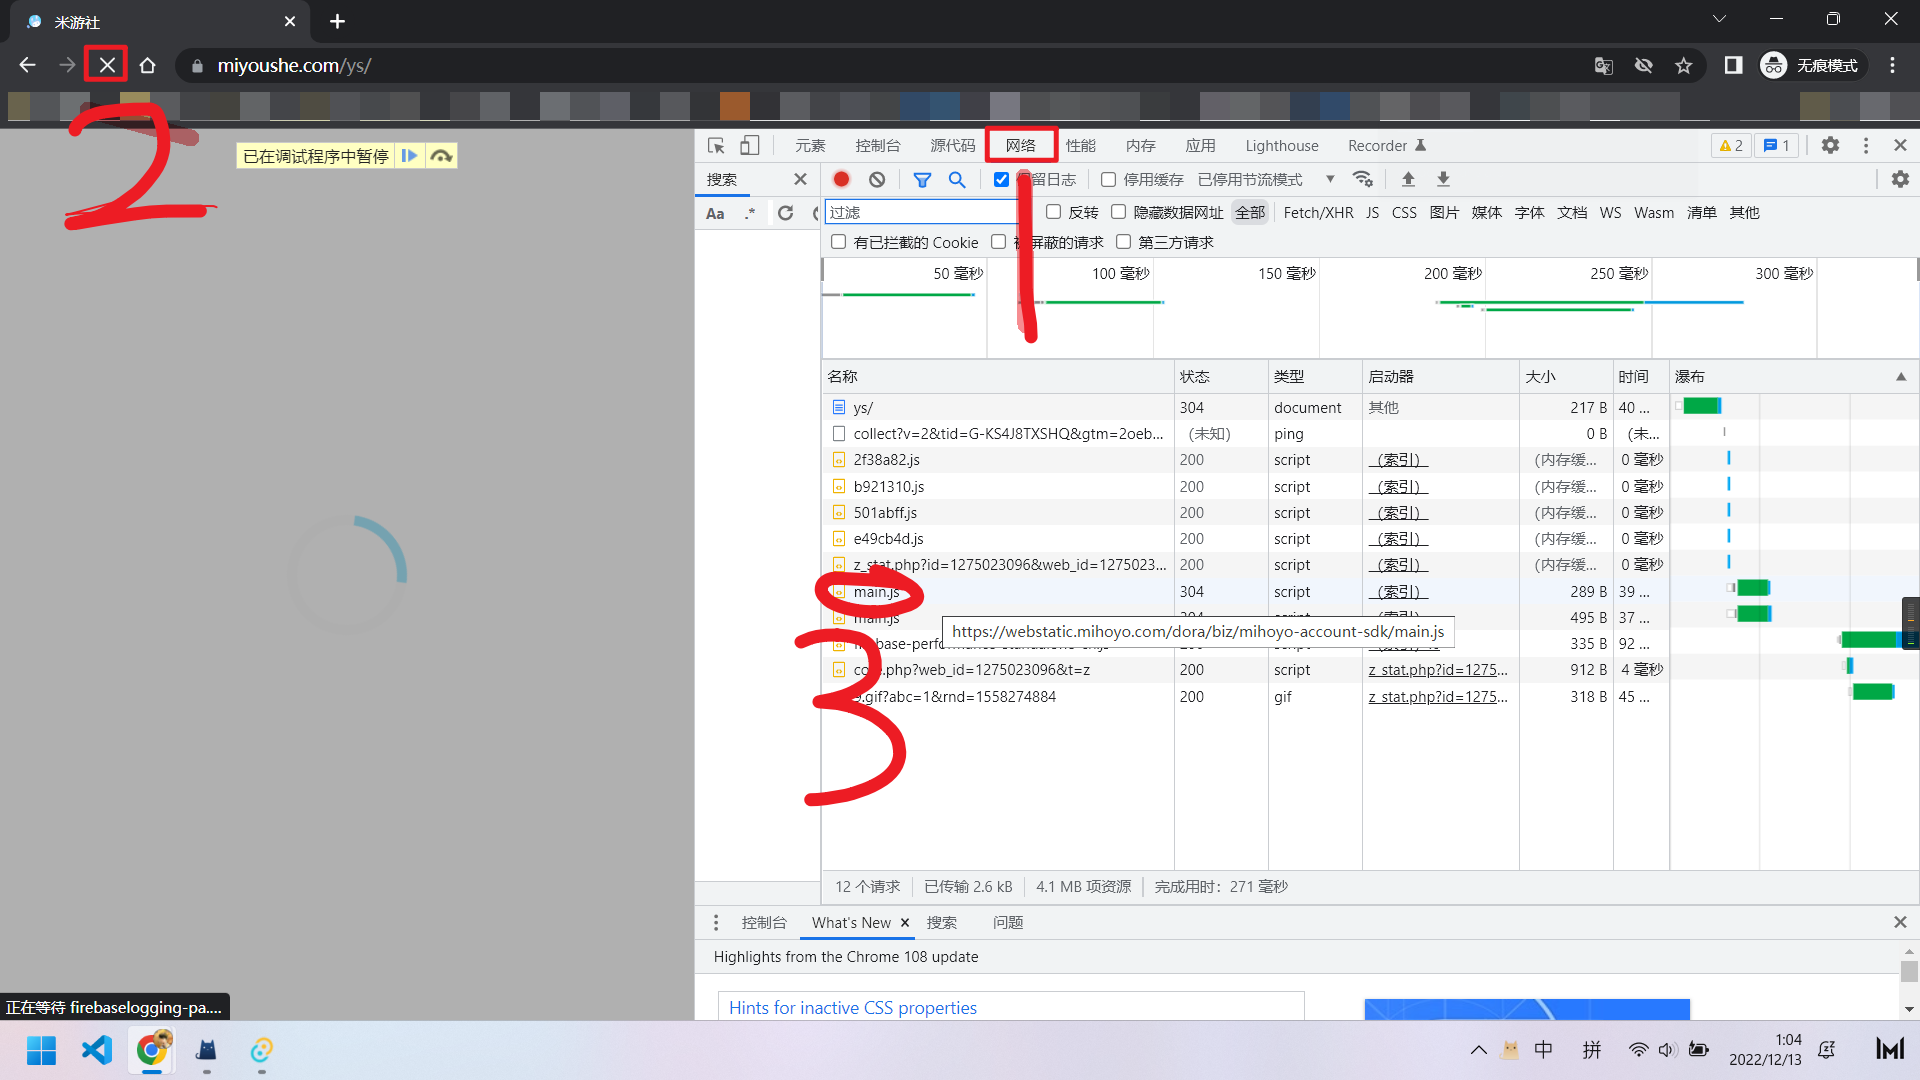
Task: Sort by waterfall column arrow
Action: [1901, 377]
